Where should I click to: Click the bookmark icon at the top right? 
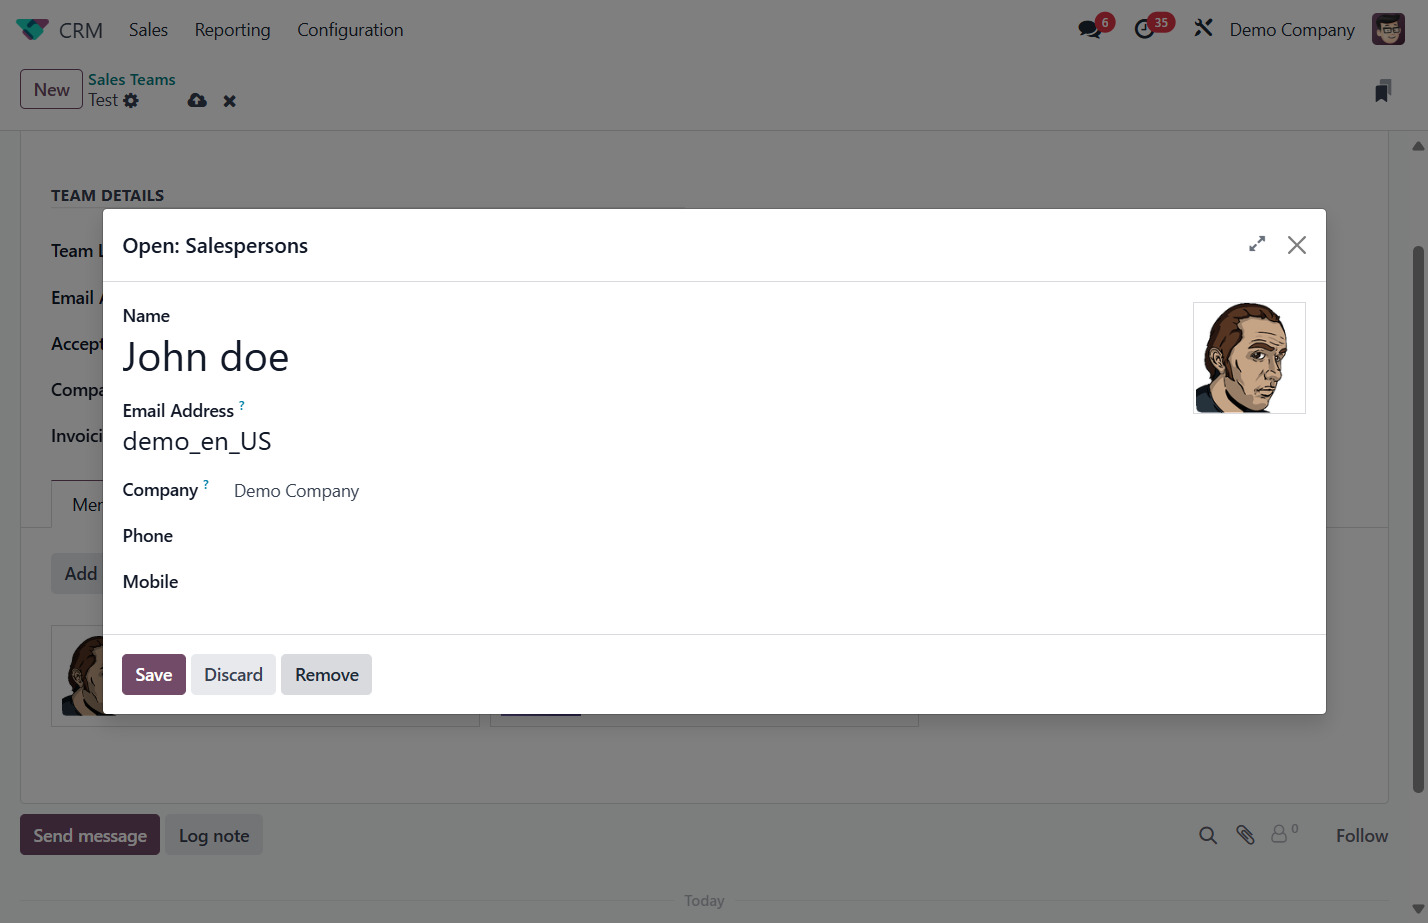click(1383, 91)
